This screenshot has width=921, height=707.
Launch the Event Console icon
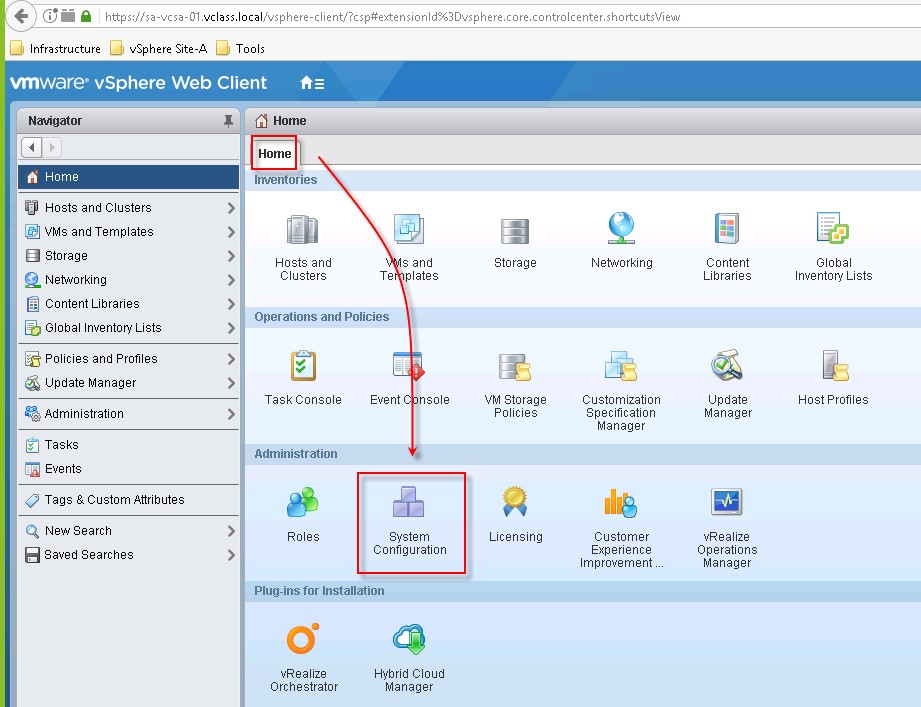tap(409, 366)
